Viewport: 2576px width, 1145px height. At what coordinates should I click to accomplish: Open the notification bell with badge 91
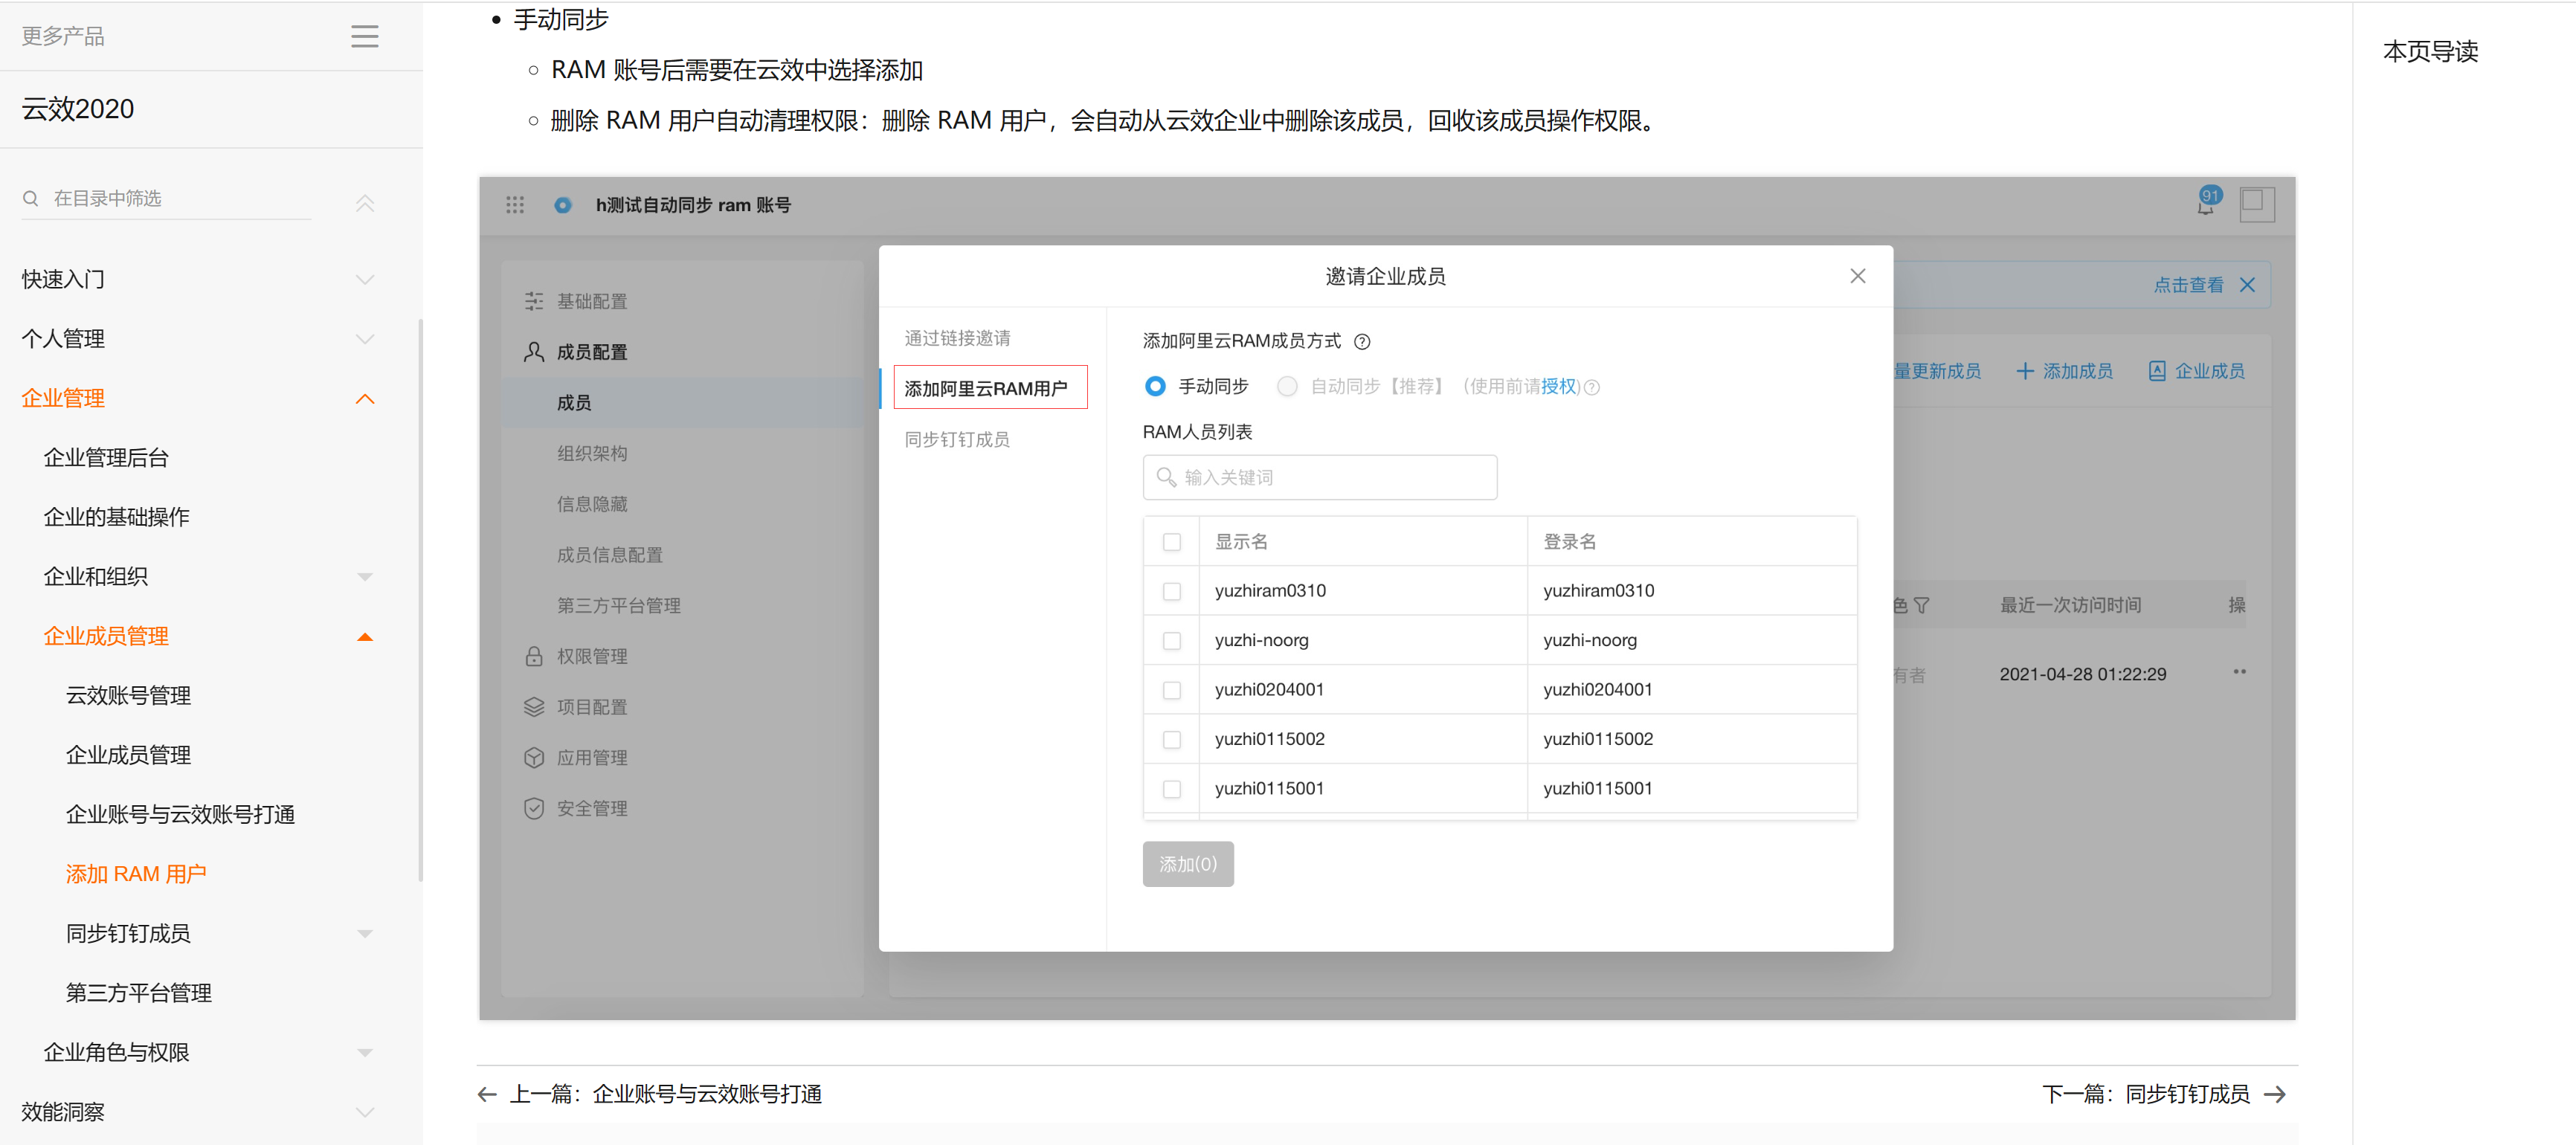[2207, 202]
